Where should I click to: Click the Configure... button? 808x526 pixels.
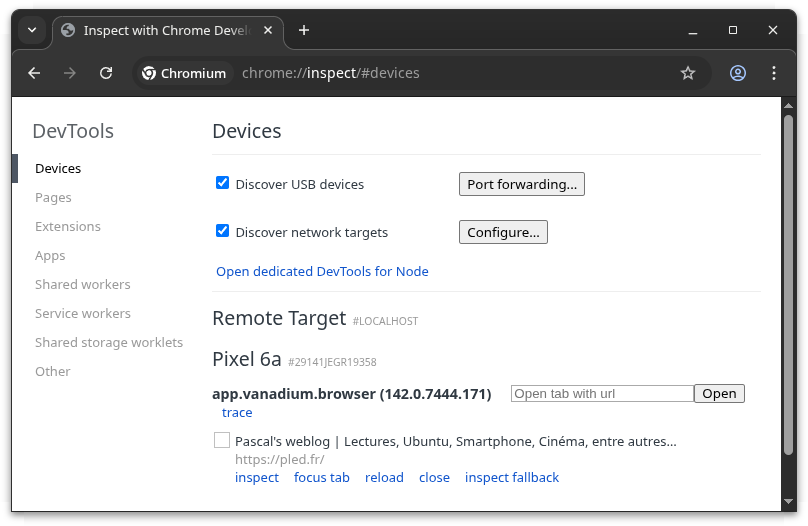(x=503, y=232)
